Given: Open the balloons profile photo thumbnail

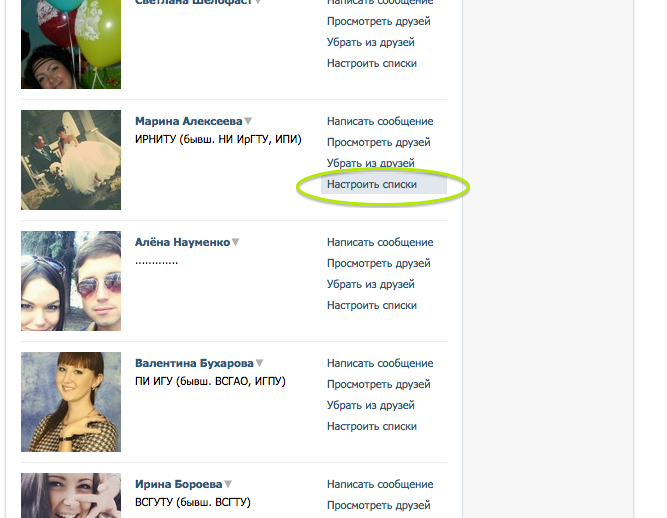Looking at the screenshot, I should click(x=71, y=44).
